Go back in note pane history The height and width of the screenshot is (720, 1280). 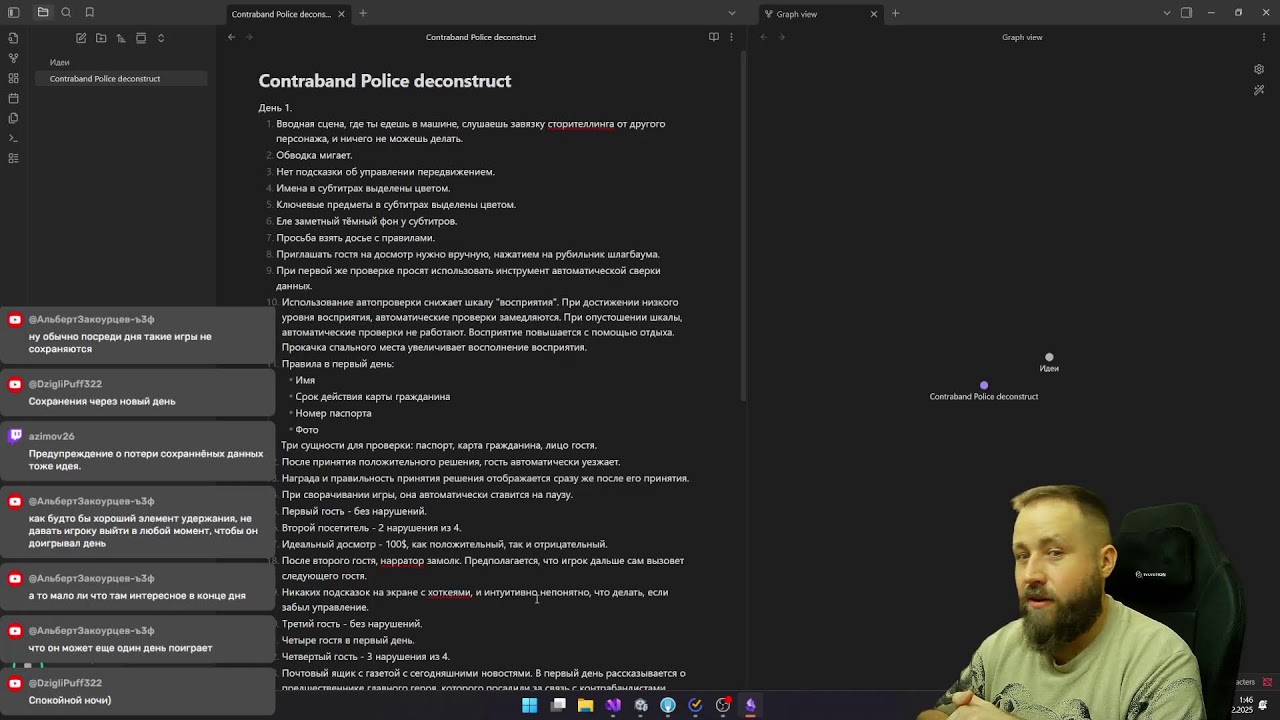click(231, 37)
